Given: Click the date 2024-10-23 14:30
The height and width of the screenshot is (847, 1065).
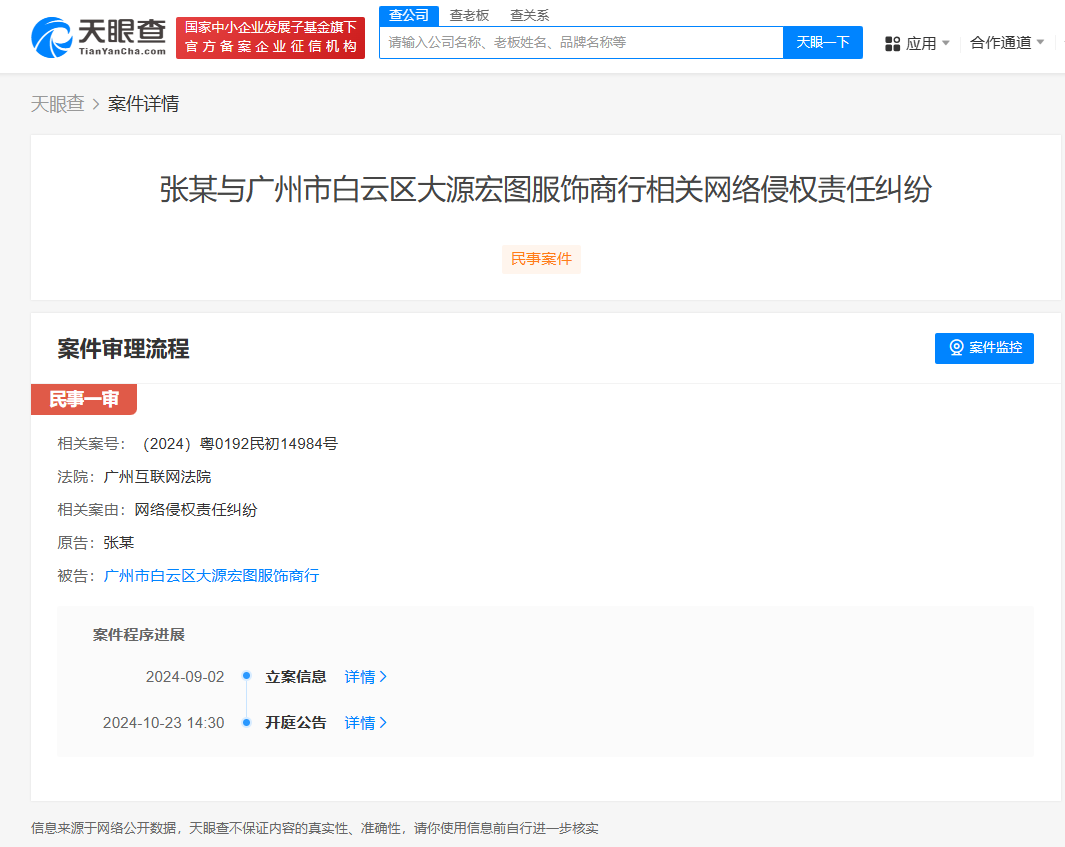Looking at the screenshot, I should tap(164, 723).
